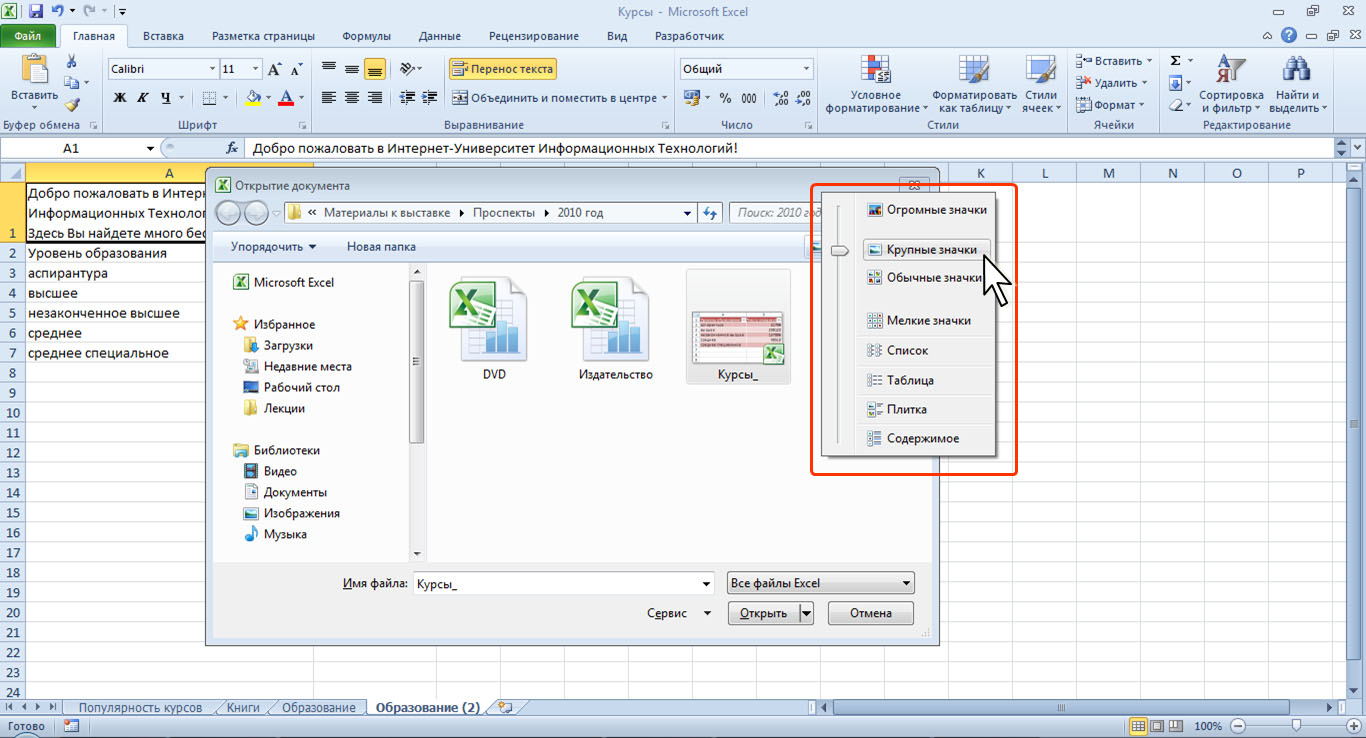Click Новая папка in dialog toolbar

coord(381,247)
